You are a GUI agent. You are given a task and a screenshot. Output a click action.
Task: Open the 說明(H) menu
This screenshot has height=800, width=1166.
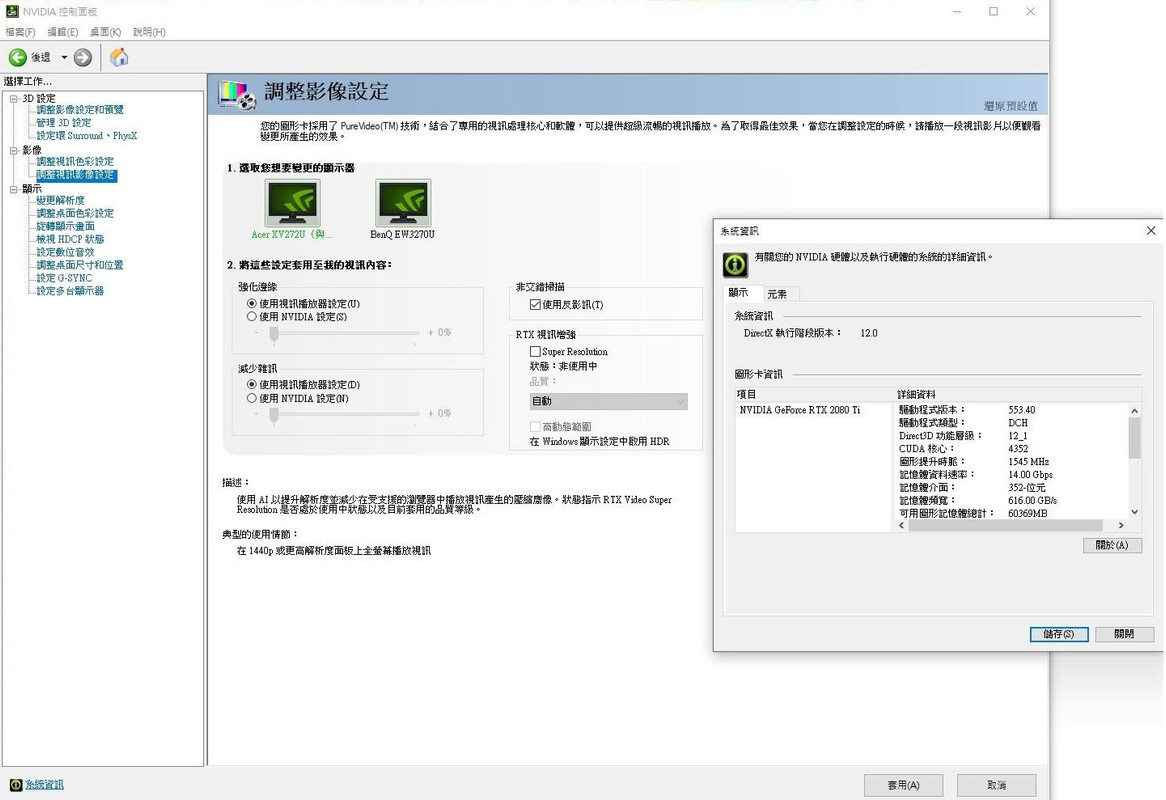click(149, 32)
